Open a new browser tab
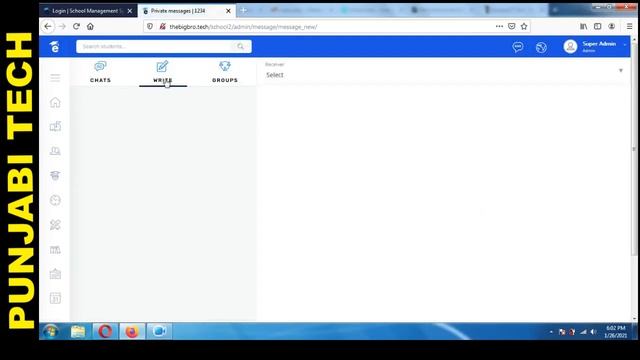 (x=243, y=11)
